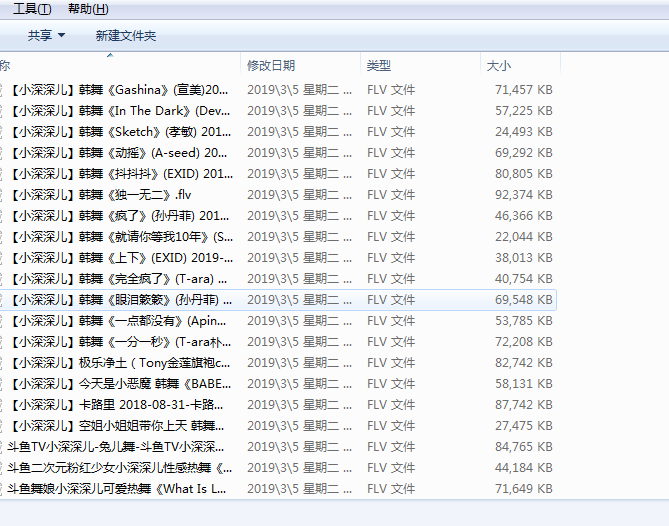Select the 韩舞《就请你等我10年》 file
The height and width of the screenshot is (526, 669).
[x=118, y=237]
